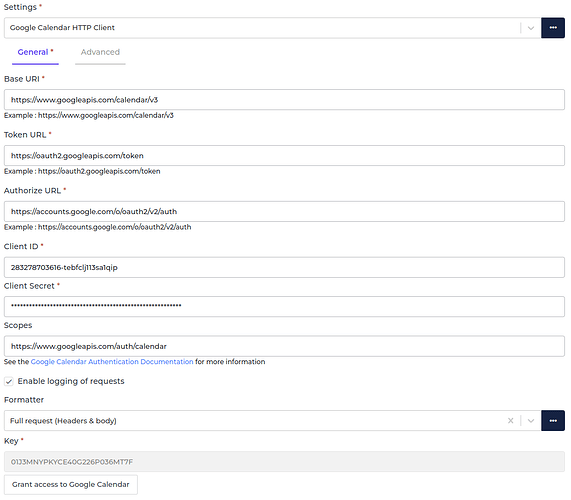Click the Base URI example text
The height and width of the screenshot is (500, 571).
tap(88, 115)
